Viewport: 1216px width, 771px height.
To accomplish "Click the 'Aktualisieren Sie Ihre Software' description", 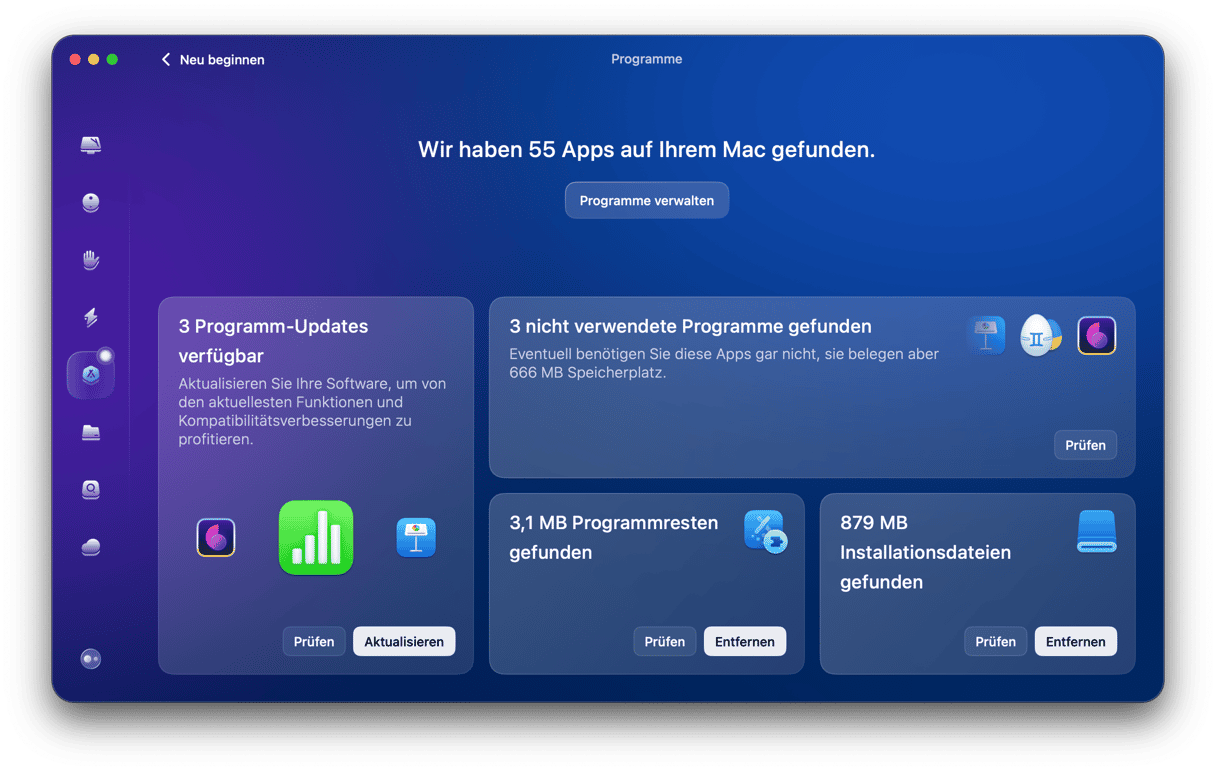I will tap(312, 411).
